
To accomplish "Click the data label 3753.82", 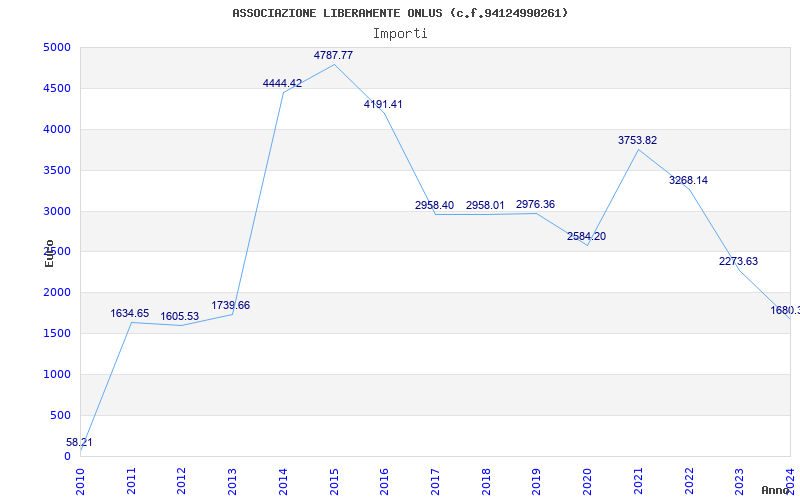I will click(x=637, y=140).
